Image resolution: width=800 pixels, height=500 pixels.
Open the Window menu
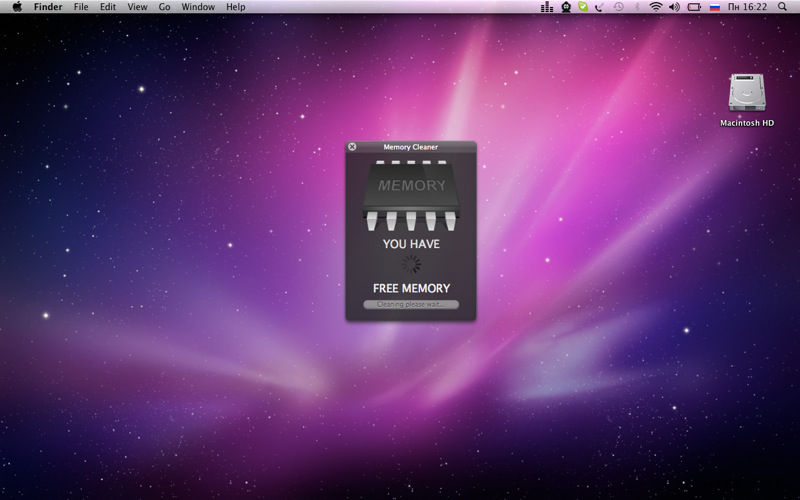click(198, 7)
